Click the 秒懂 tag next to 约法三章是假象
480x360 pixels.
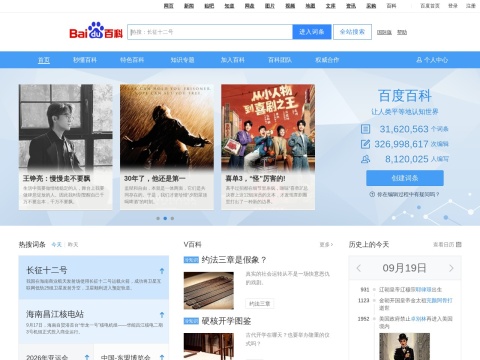tap(191, 260)
